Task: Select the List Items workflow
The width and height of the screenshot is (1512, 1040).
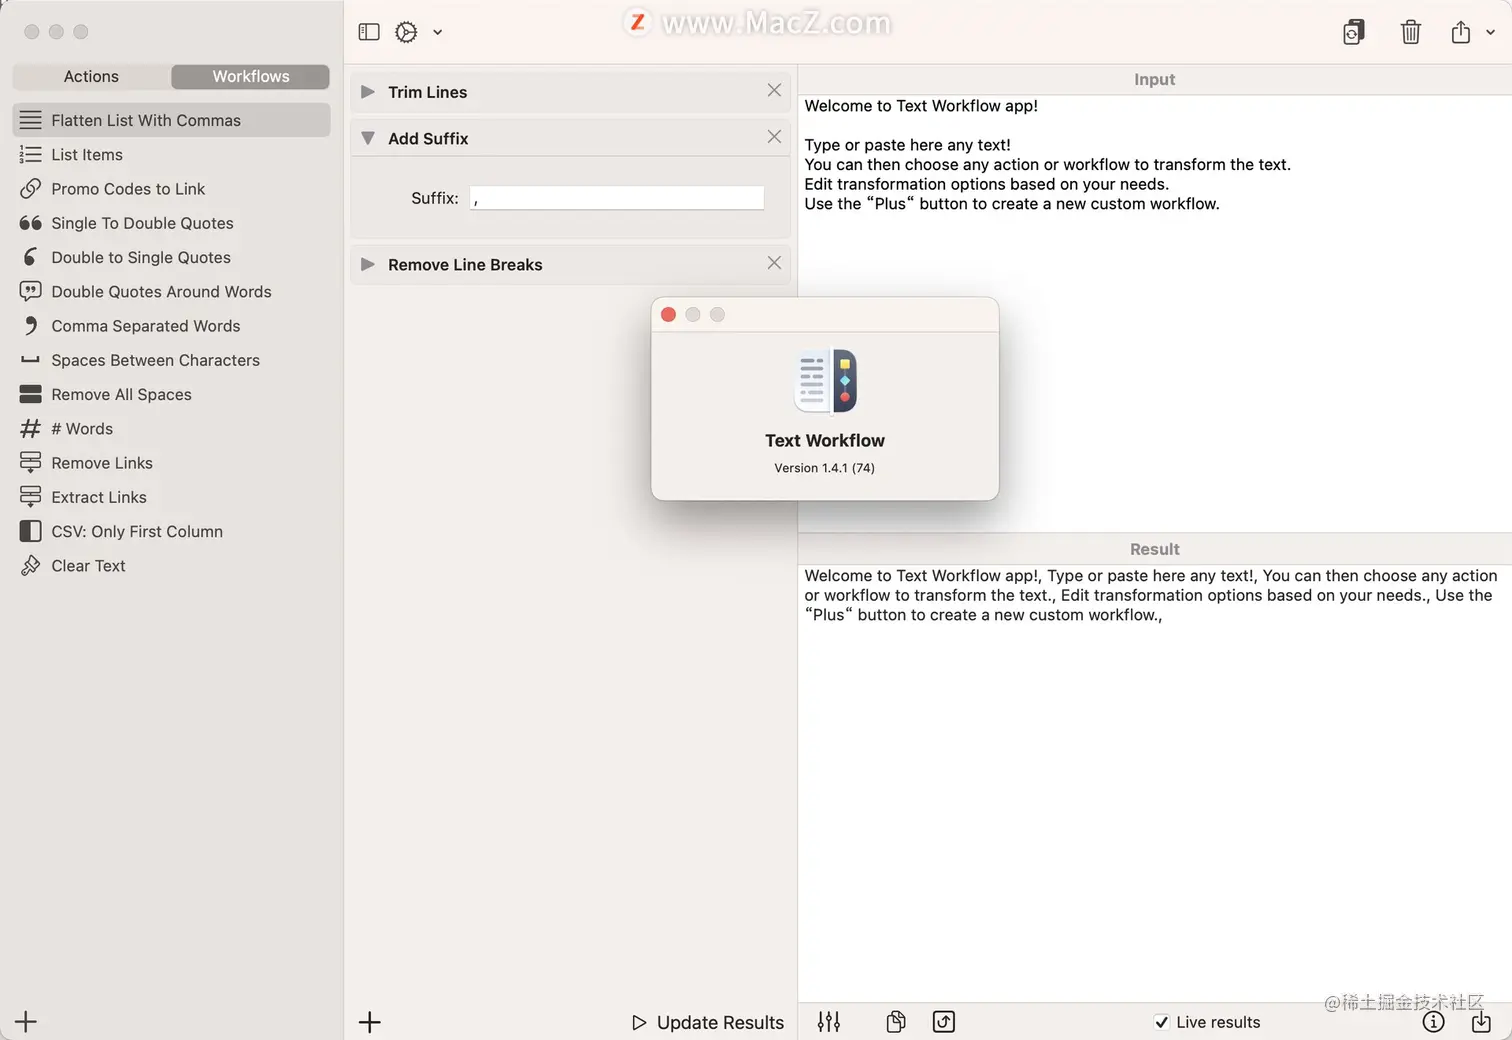Action: (x=171, y=155)
